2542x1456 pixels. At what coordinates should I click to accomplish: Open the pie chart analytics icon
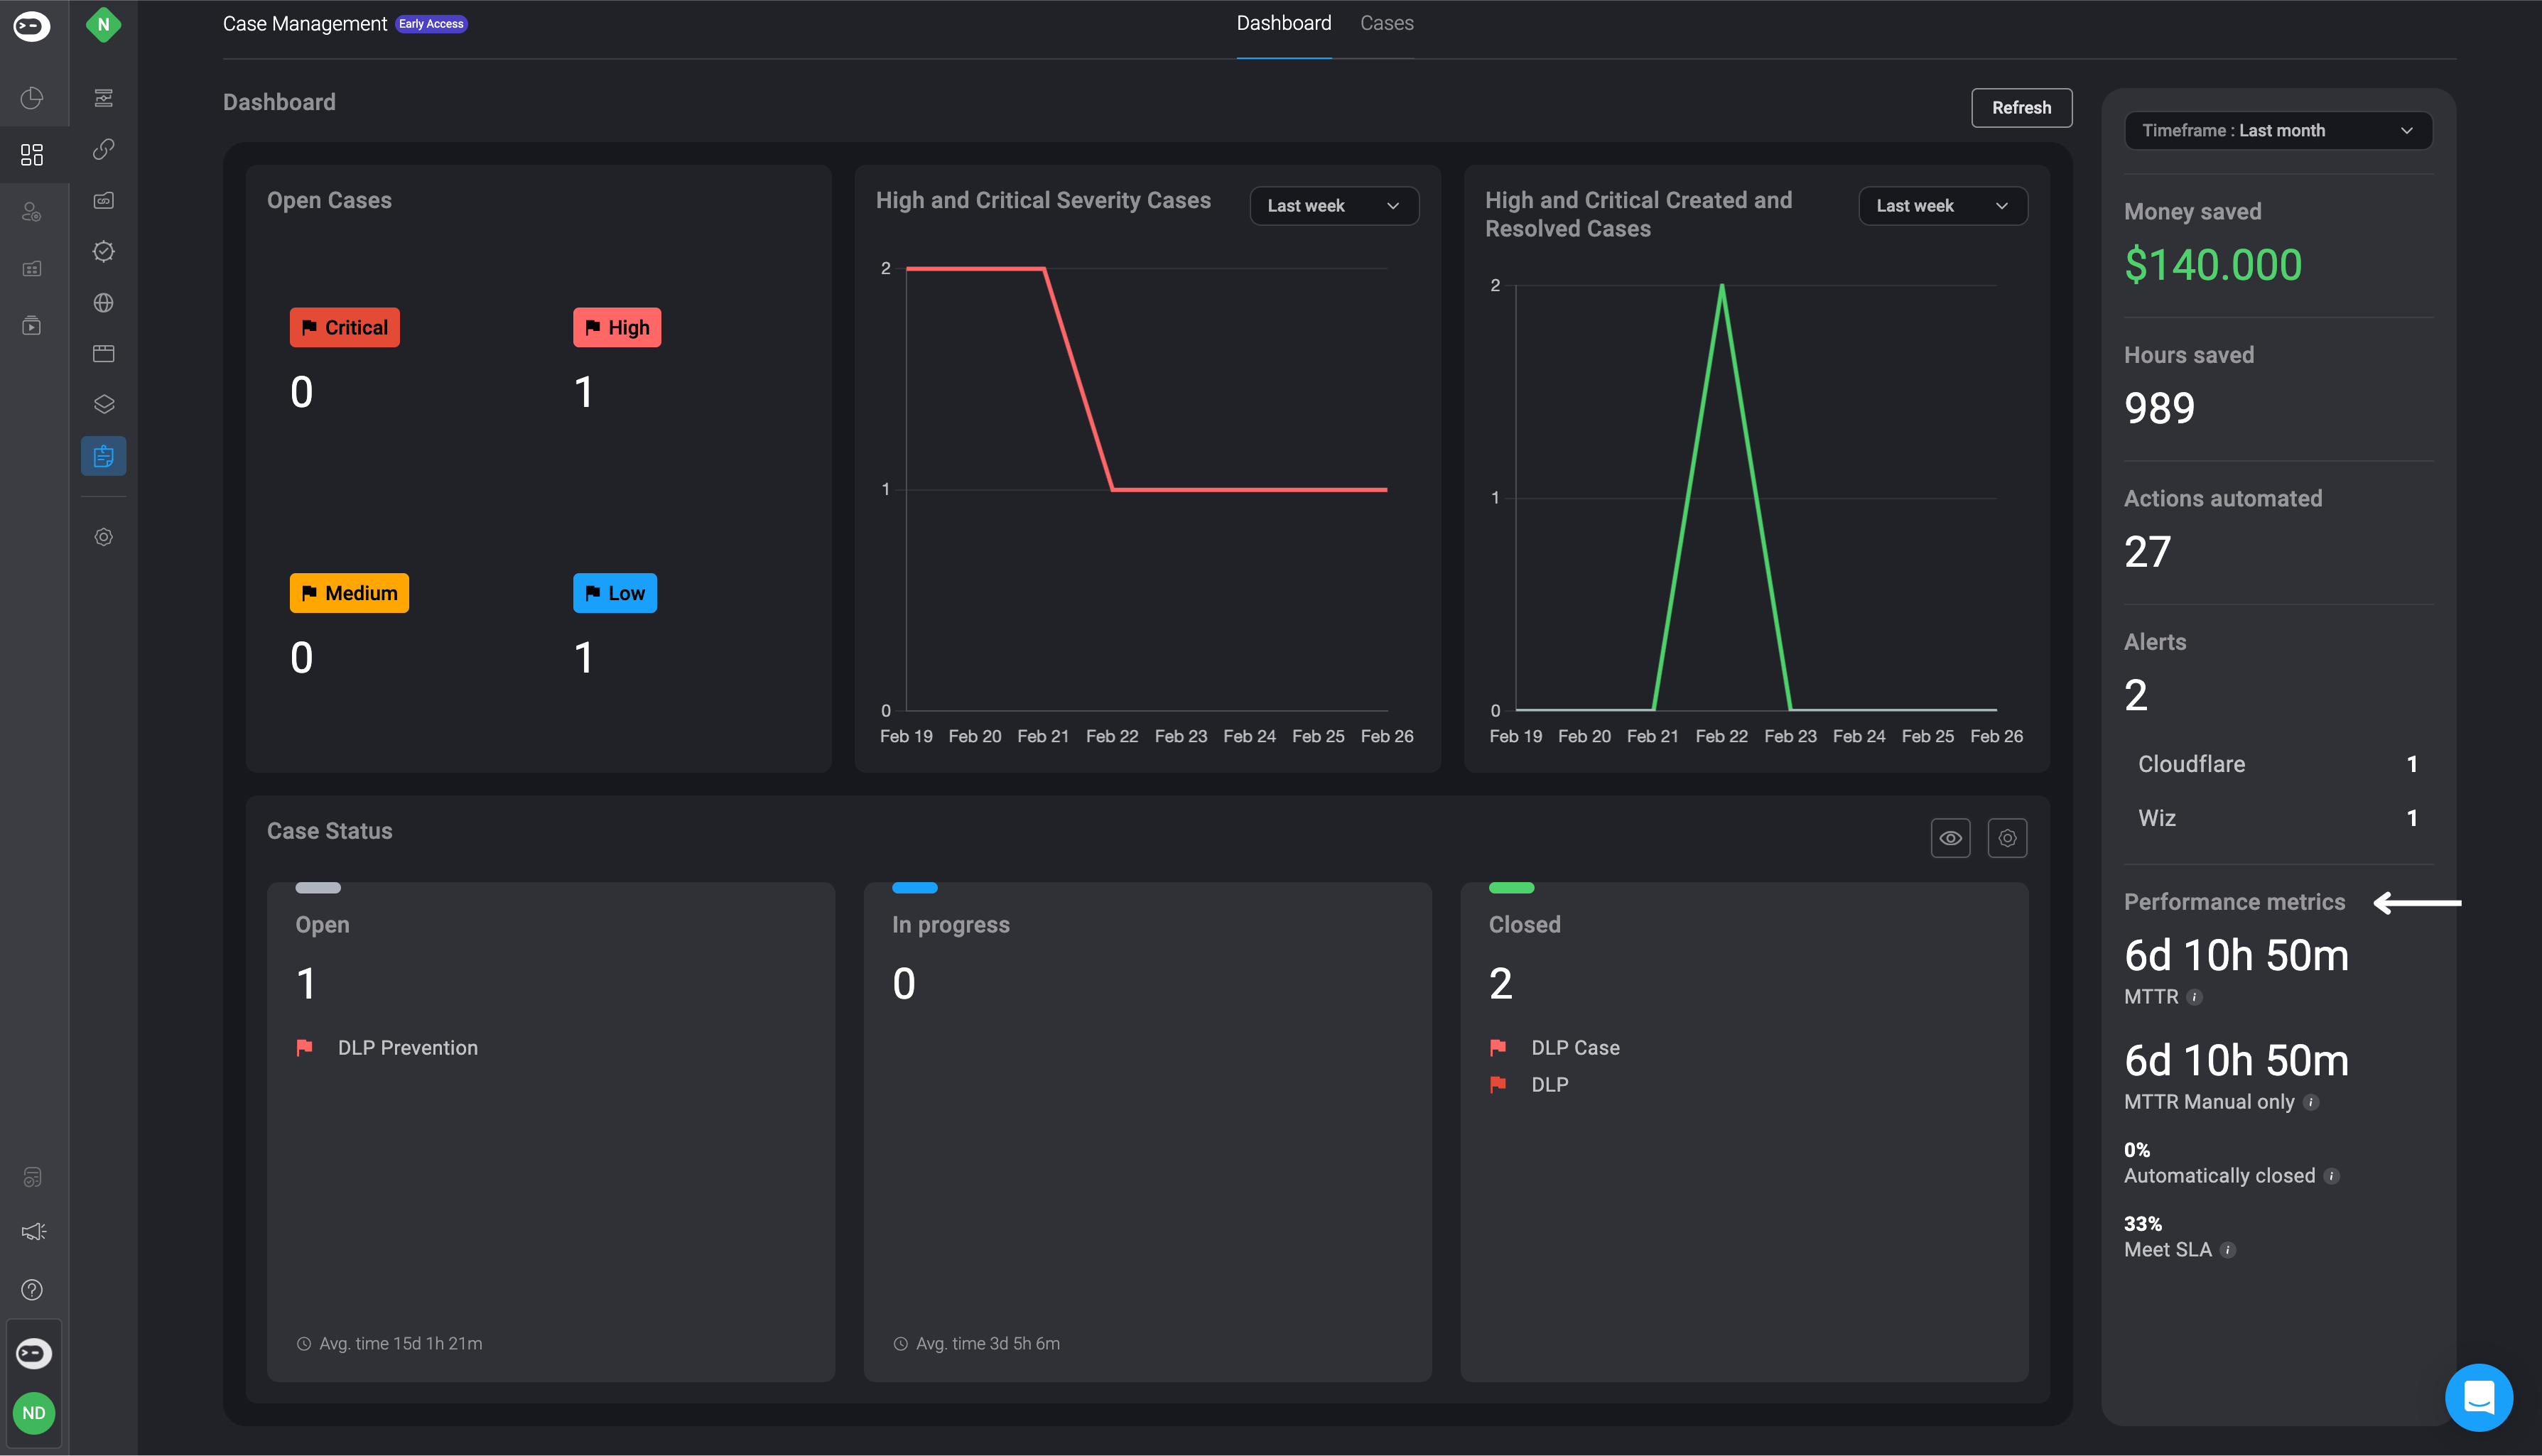(32, 97)
